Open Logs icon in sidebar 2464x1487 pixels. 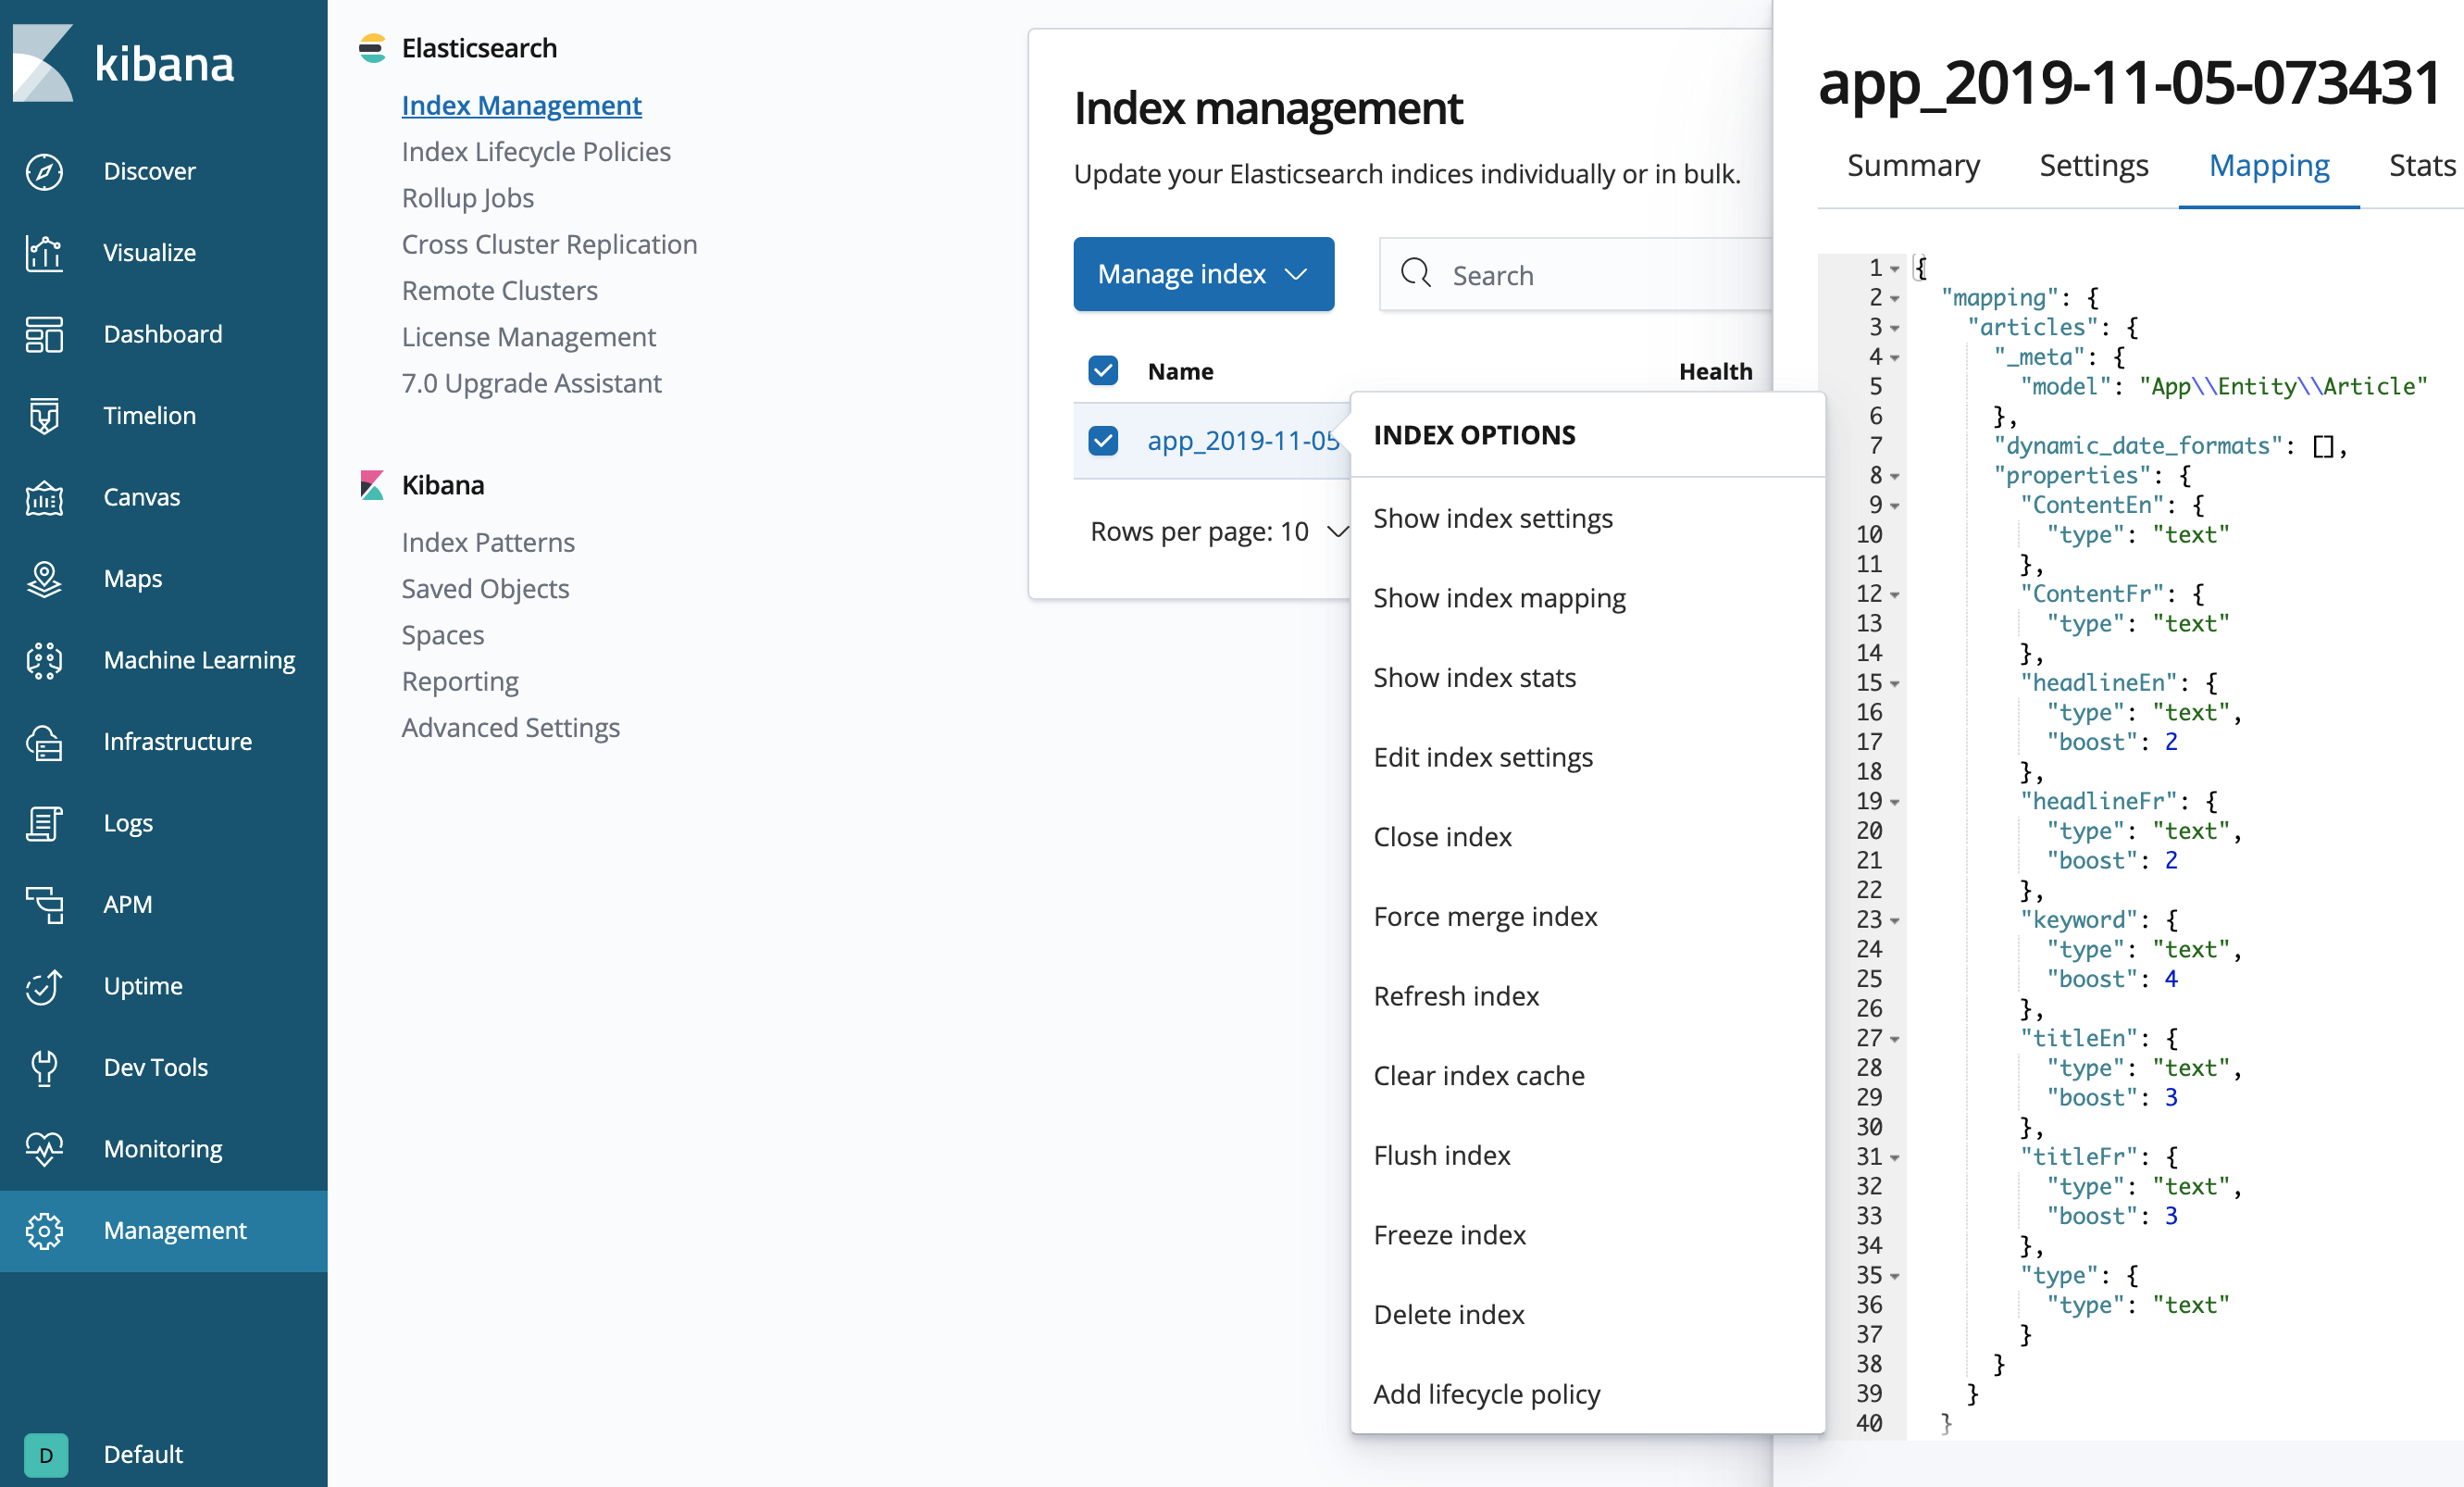tap(44, 824)
